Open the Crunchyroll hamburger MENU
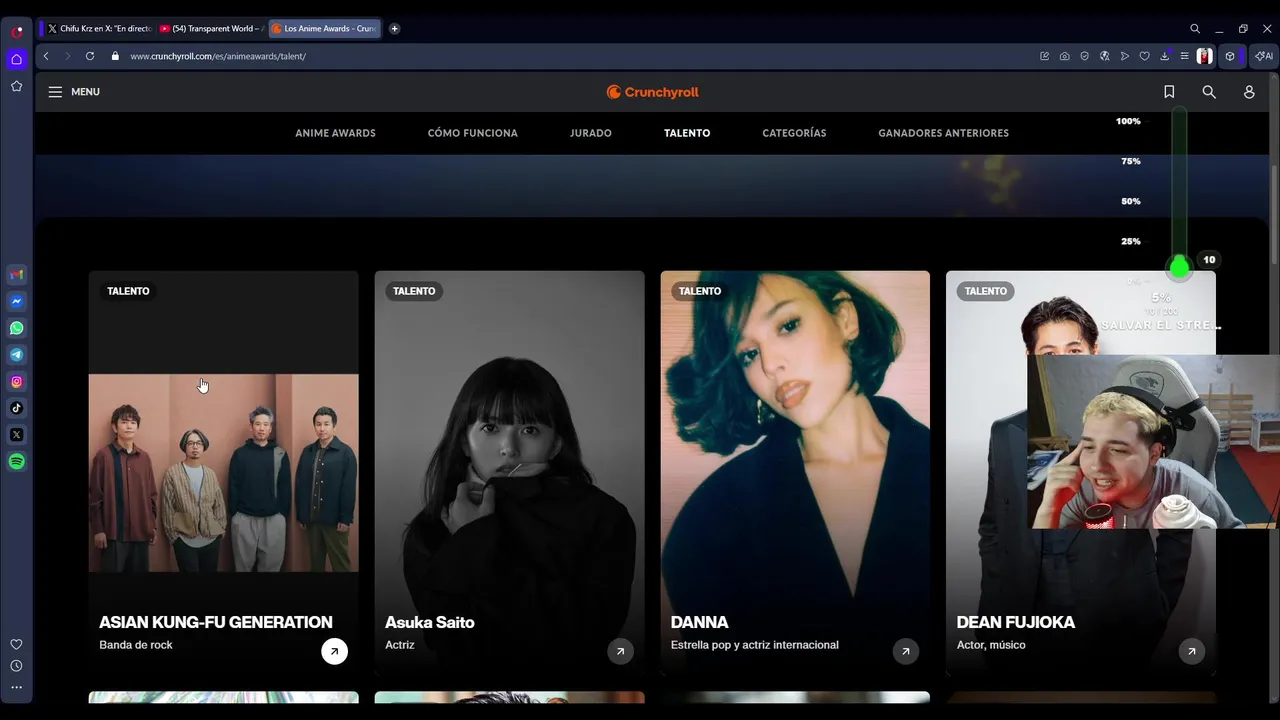The image size is (1280, 720). tap(74, 92)
